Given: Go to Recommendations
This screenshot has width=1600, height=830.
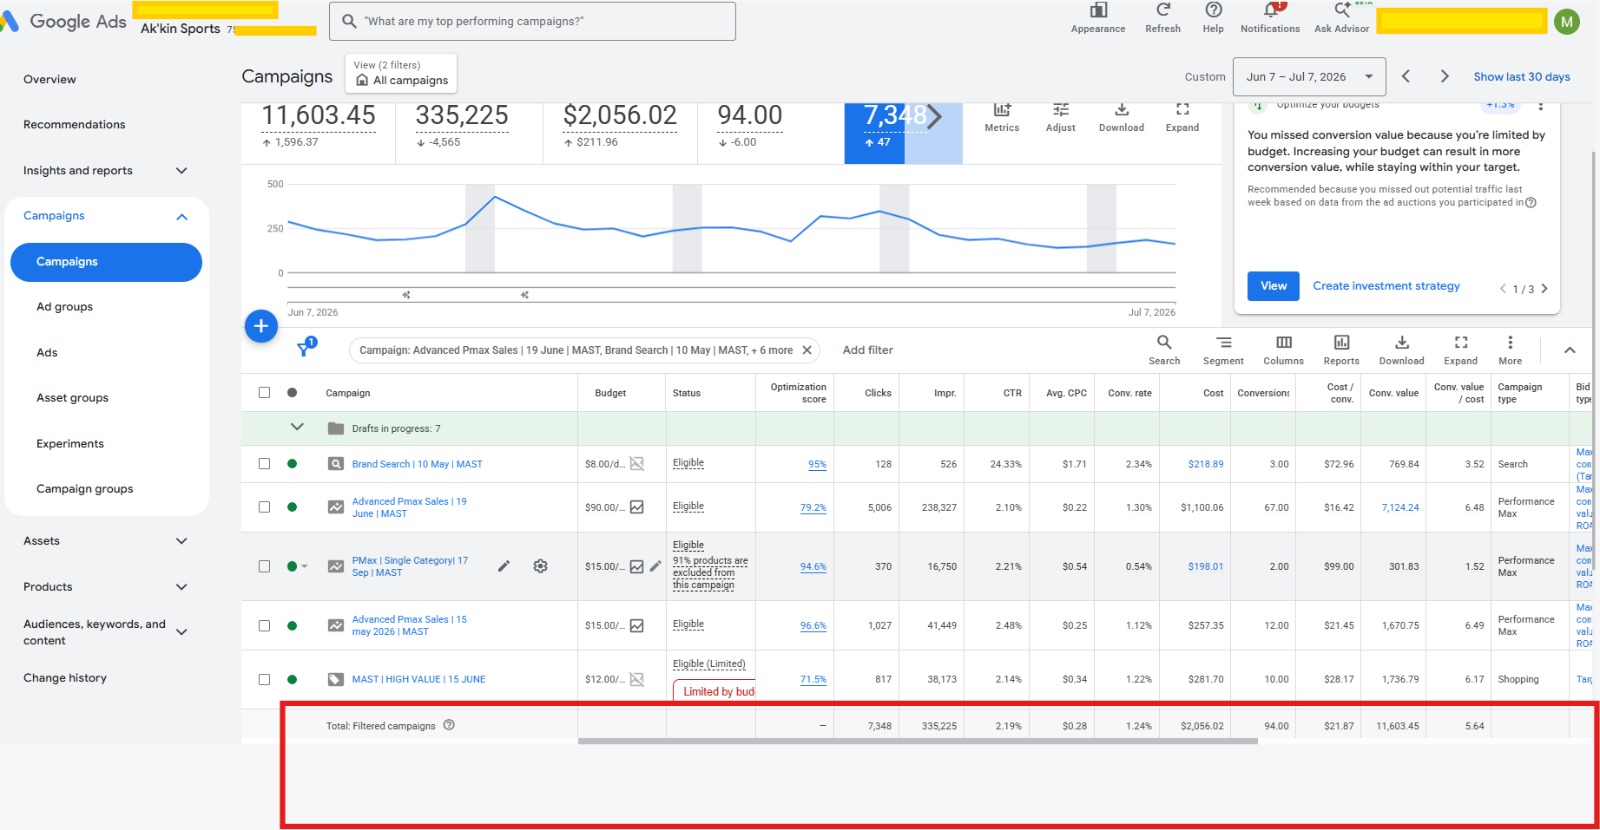Looking at the screenshot, I should click(x=74, y=125).
